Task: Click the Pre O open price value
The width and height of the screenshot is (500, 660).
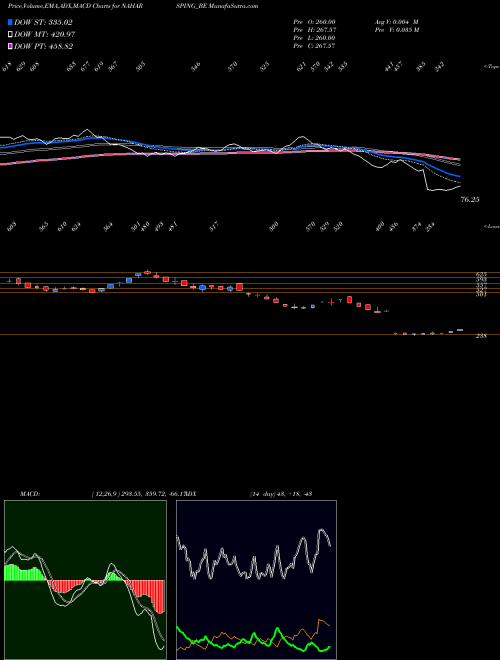Action: point(314,22)
